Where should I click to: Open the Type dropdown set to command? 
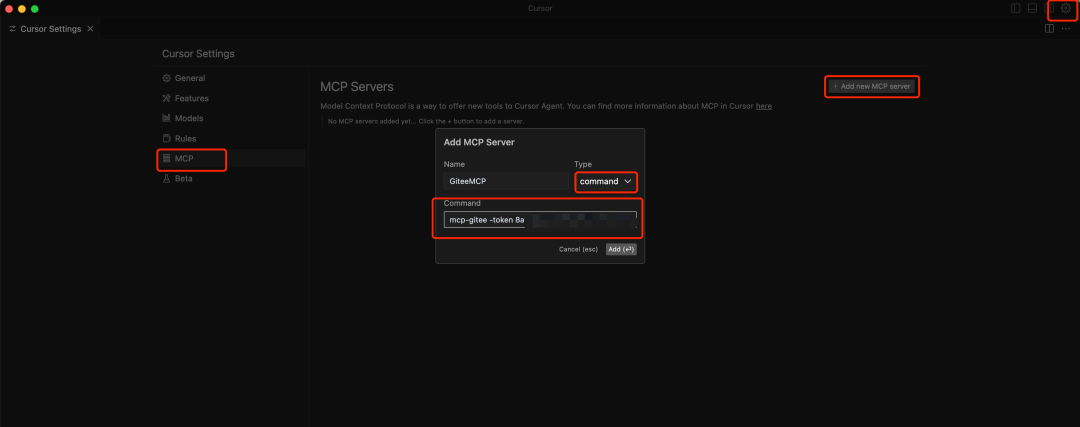click(605, 181)
